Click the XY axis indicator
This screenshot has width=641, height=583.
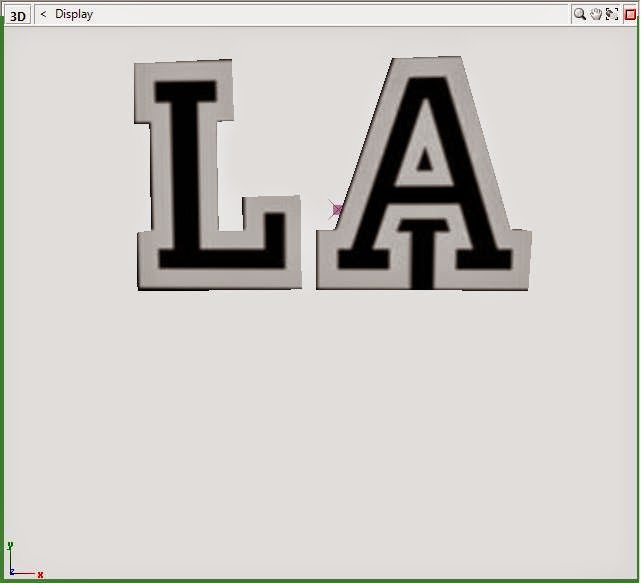23,561
